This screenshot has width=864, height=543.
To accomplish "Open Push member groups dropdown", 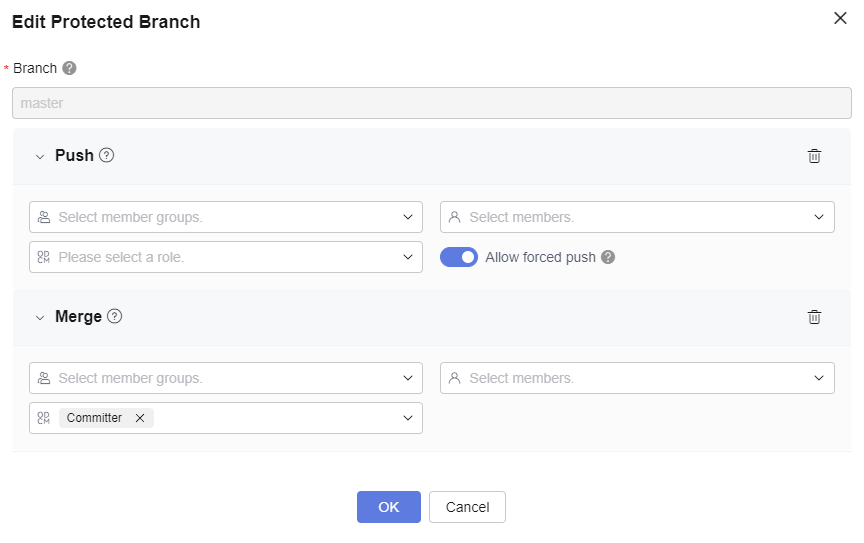I will (x=225, y=217).
